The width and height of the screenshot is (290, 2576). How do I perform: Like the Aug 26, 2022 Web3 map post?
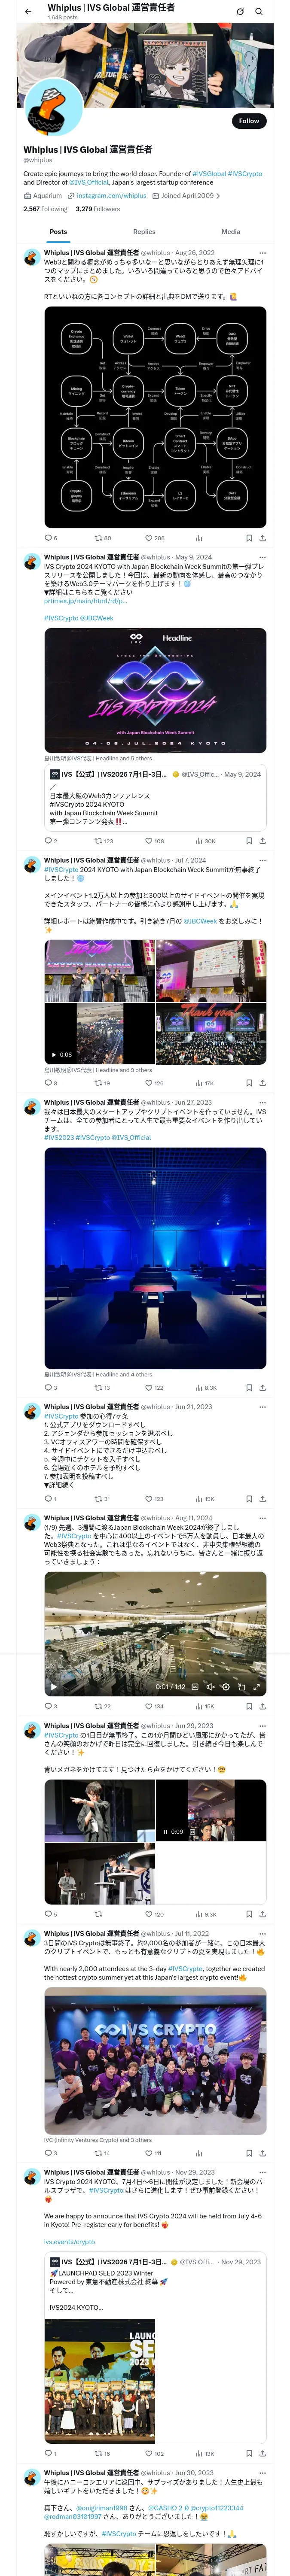[x=154, y=538]
